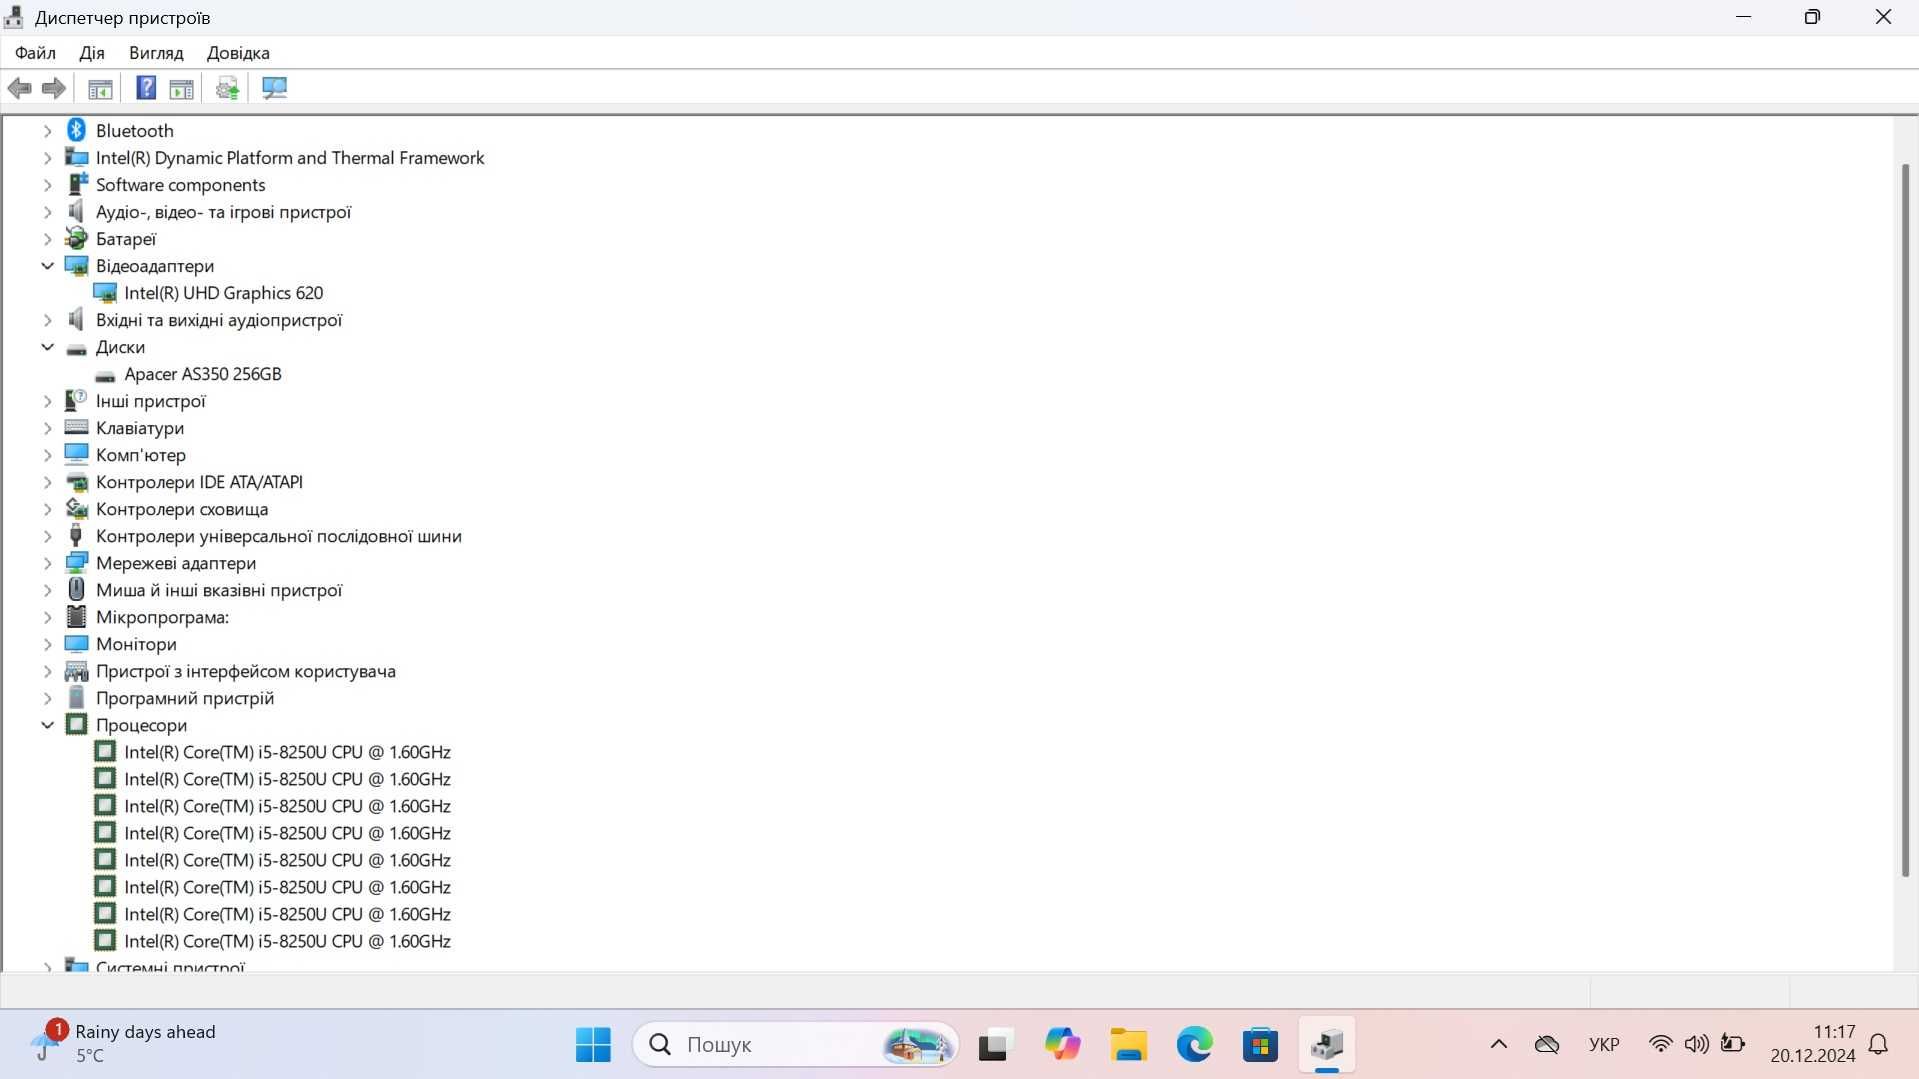Click Device Manager taskbar icon
This screenshot has height=1079, width=1919.
pos(1327,1045)
